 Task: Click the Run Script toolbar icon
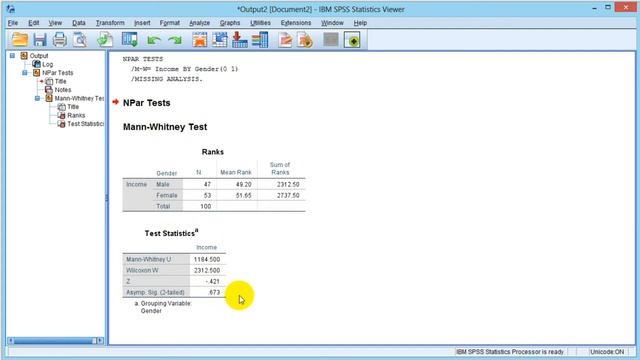tap(305, 40)
